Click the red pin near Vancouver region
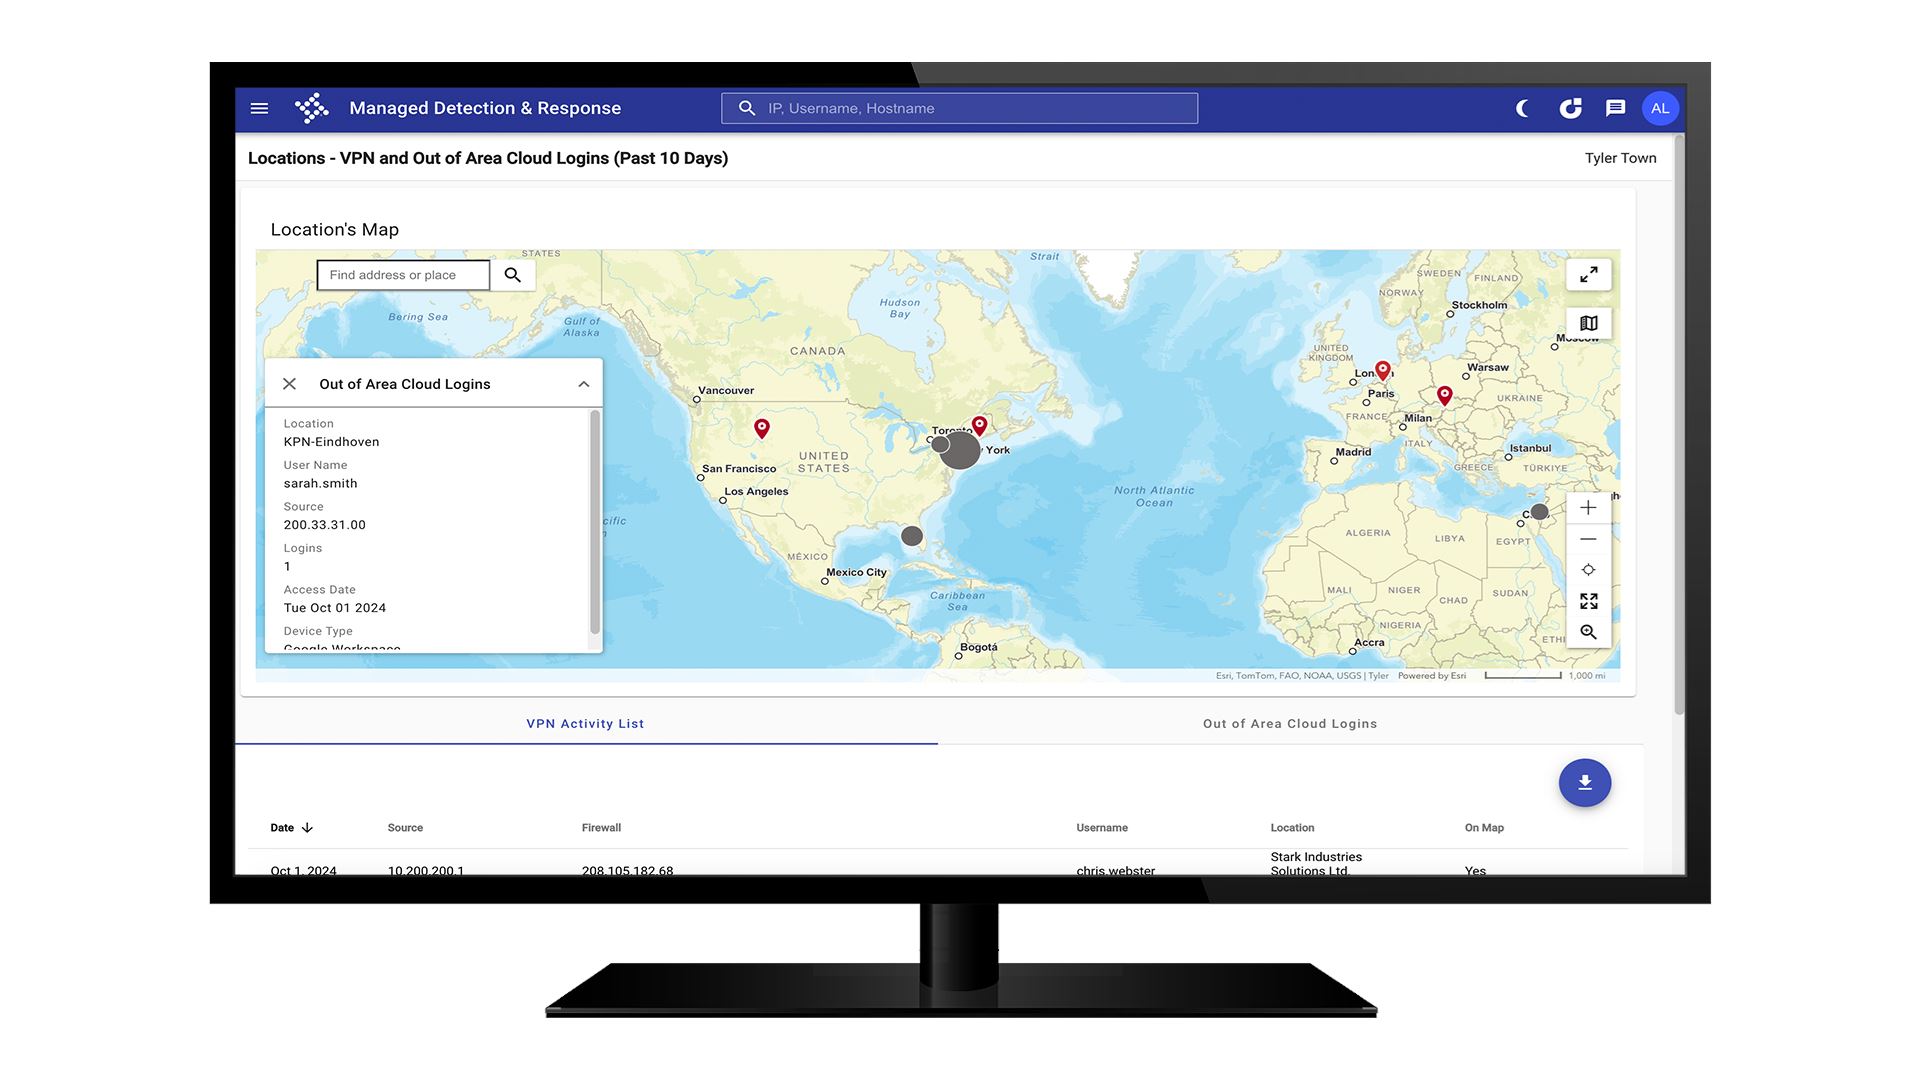 click(762, 429)
